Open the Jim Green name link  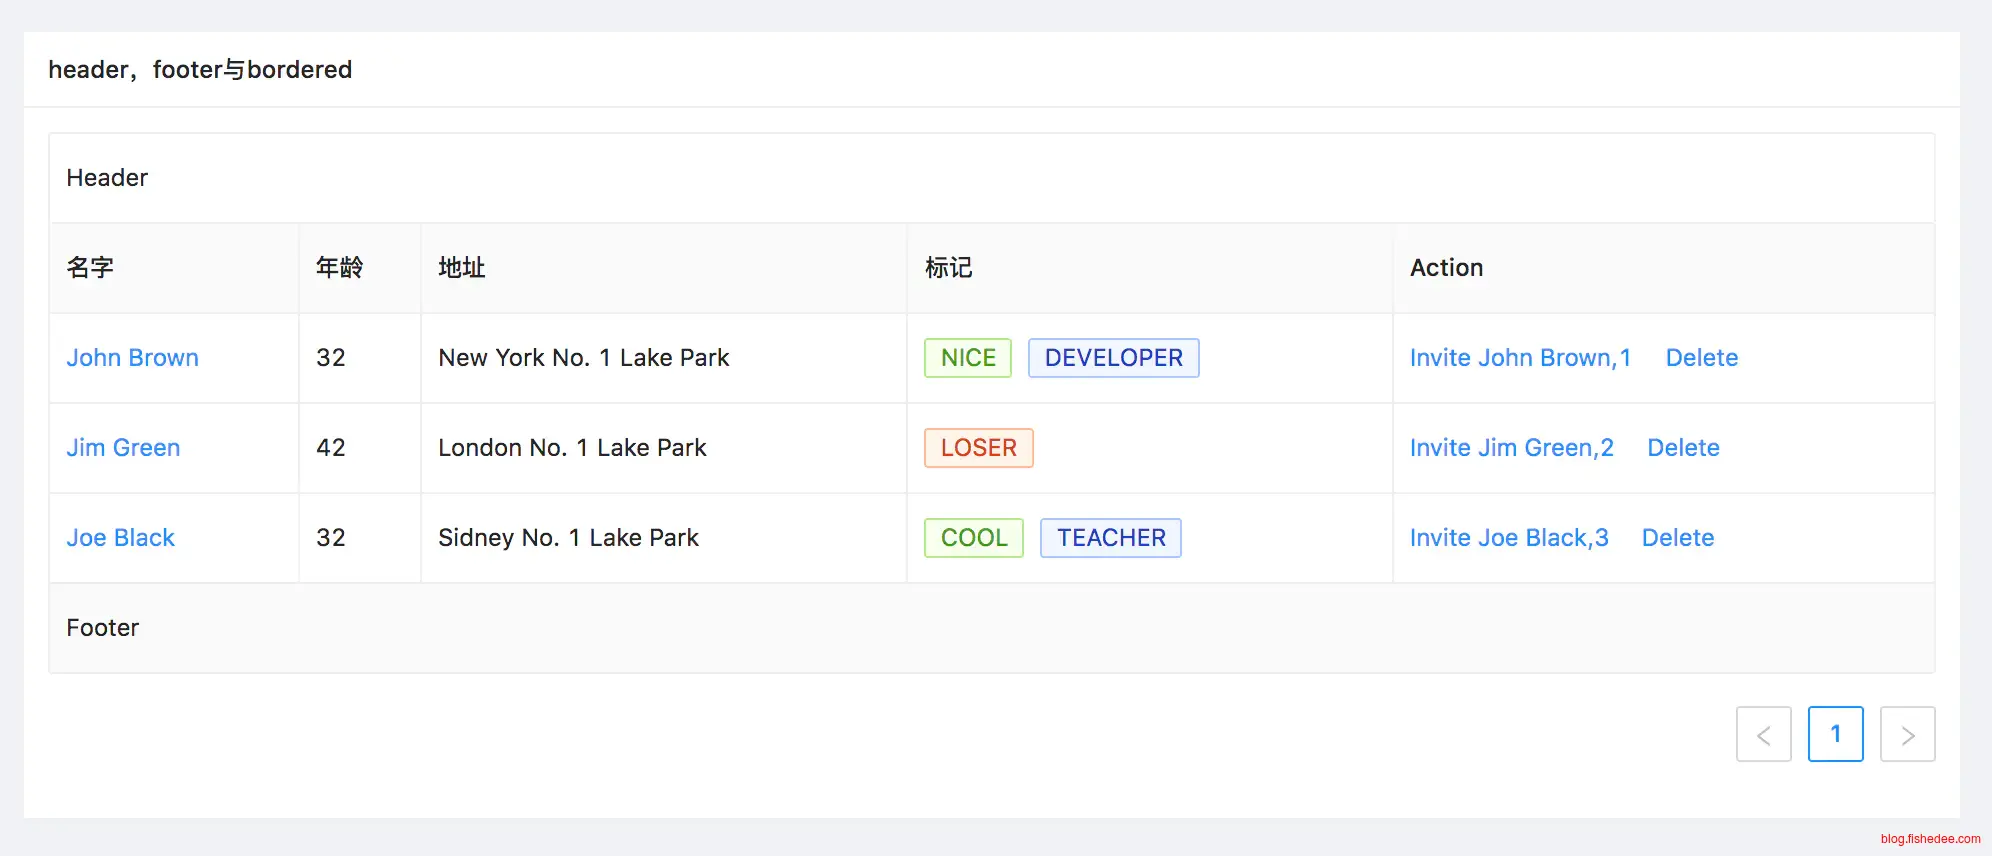[123, 448]
